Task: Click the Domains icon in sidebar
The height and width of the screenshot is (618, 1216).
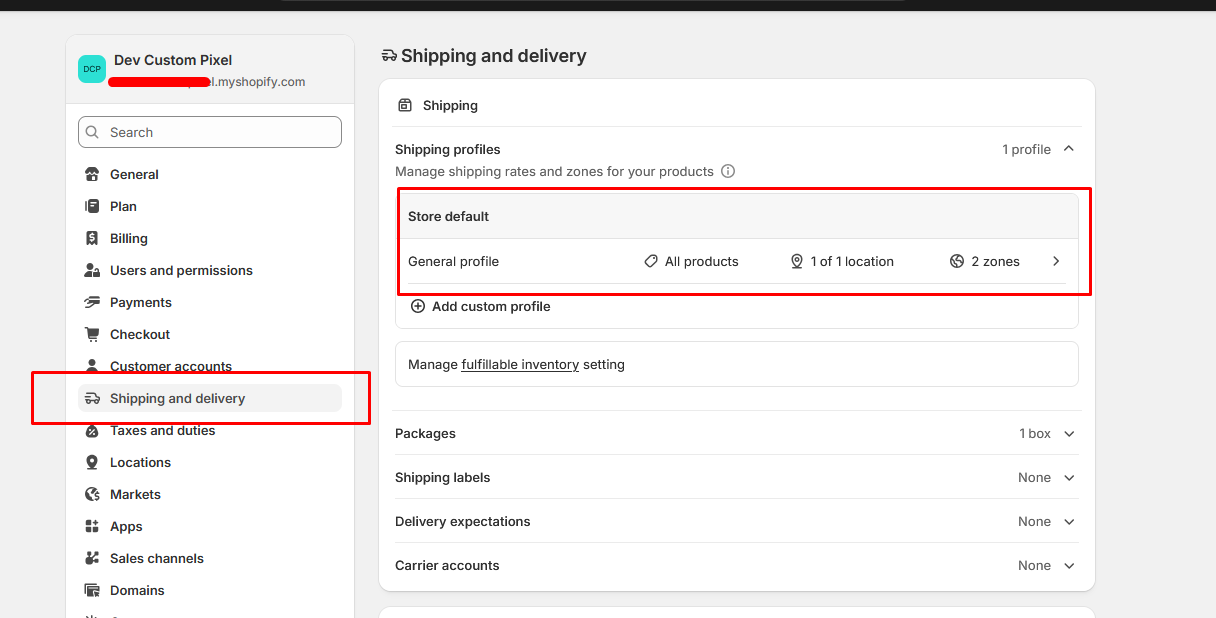Action: (x=91, y=590)
